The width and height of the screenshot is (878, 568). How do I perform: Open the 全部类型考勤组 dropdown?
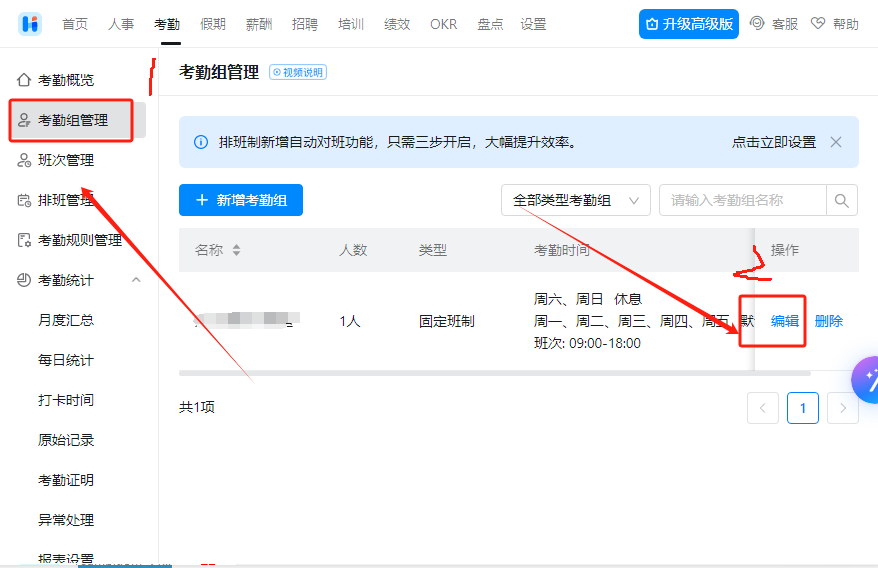[x=575, y=200]
